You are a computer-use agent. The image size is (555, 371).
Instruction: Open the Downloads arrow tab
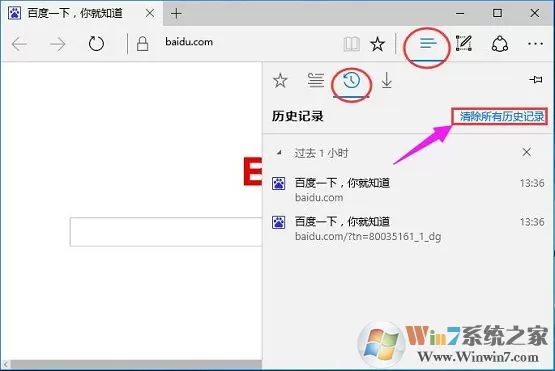[x=387, y=80]
